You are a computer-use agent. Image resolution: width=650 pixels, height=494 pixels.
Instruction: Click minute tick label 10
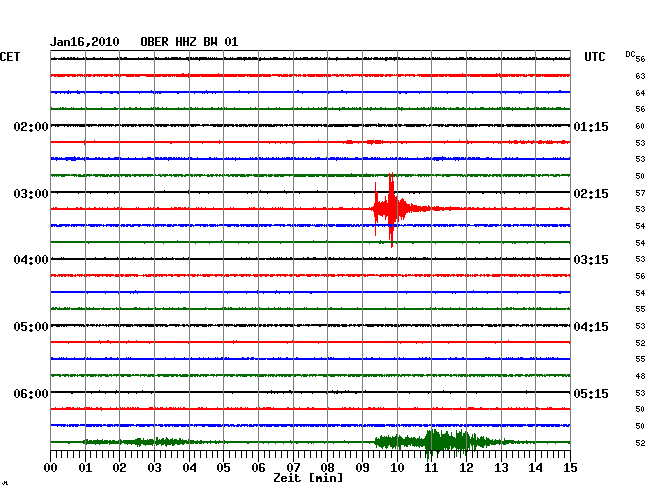point(397,468)
